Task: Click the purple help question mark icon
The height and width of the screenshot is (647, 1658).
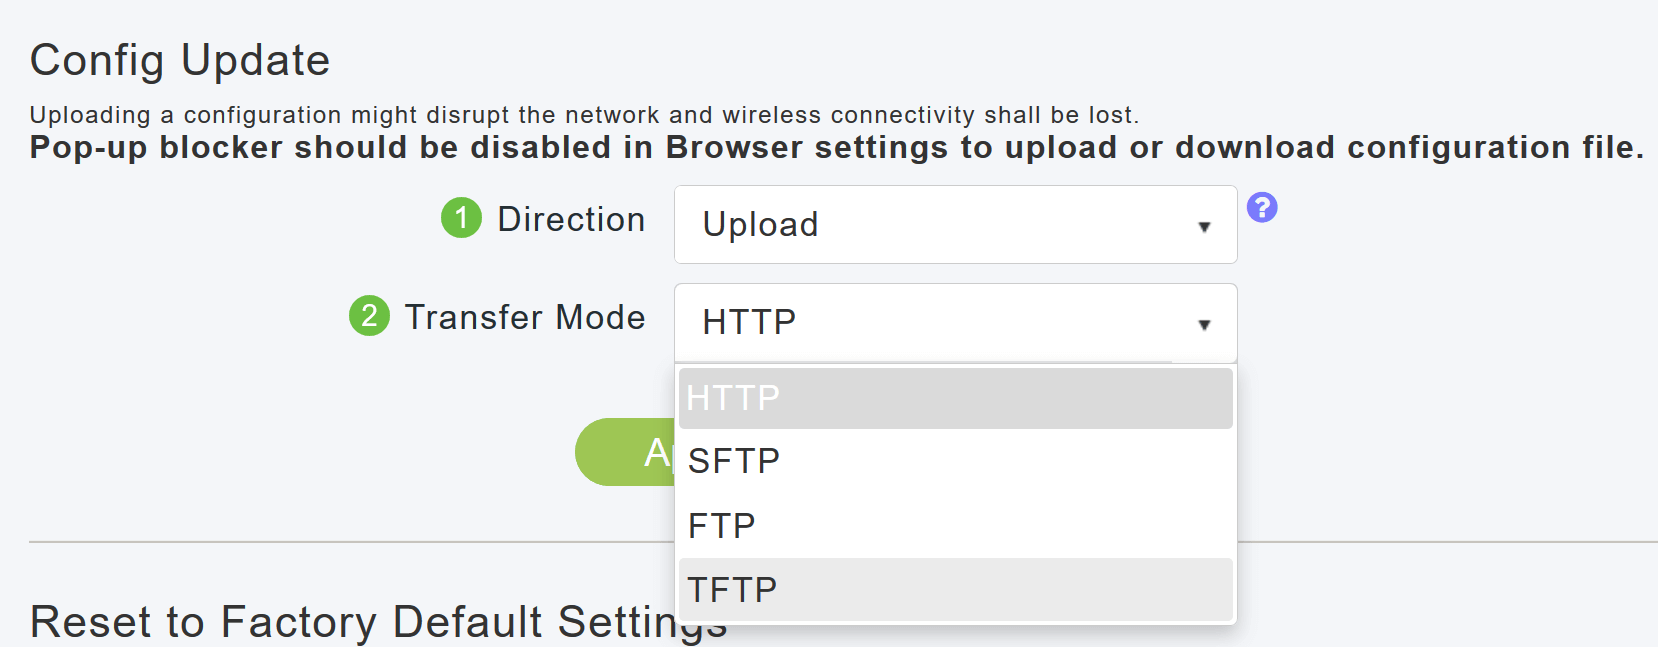Action: pos(1262,207)
